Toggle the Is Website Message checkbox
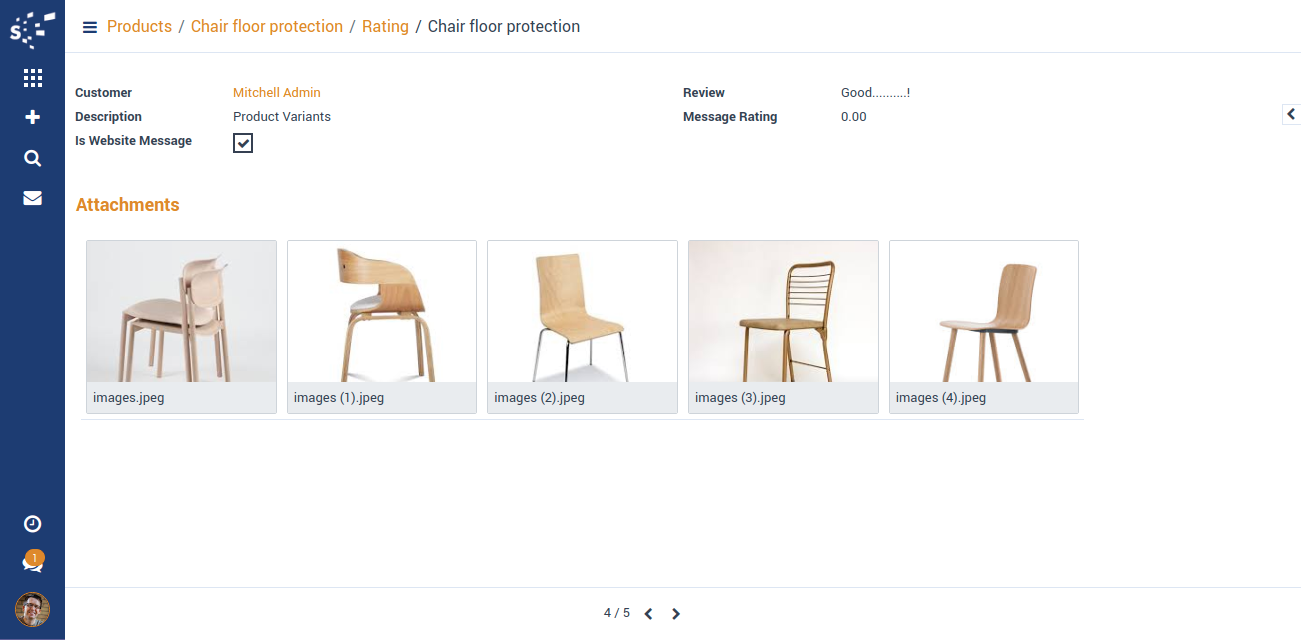Image resolution: width=1301 pixels, height=640 pixels. (243, 143)
